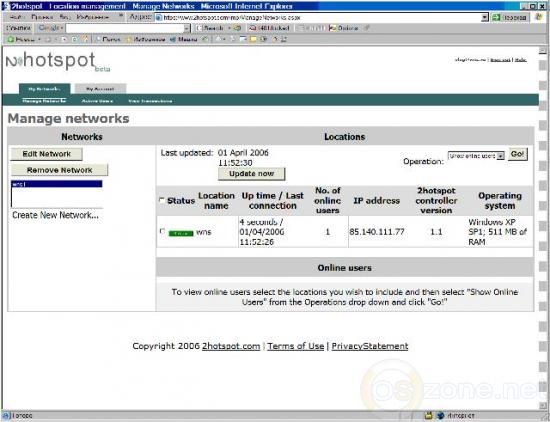Viewport: 550px width, 422px height.
Task: Switch to the My Account tab
Action: 100,89
